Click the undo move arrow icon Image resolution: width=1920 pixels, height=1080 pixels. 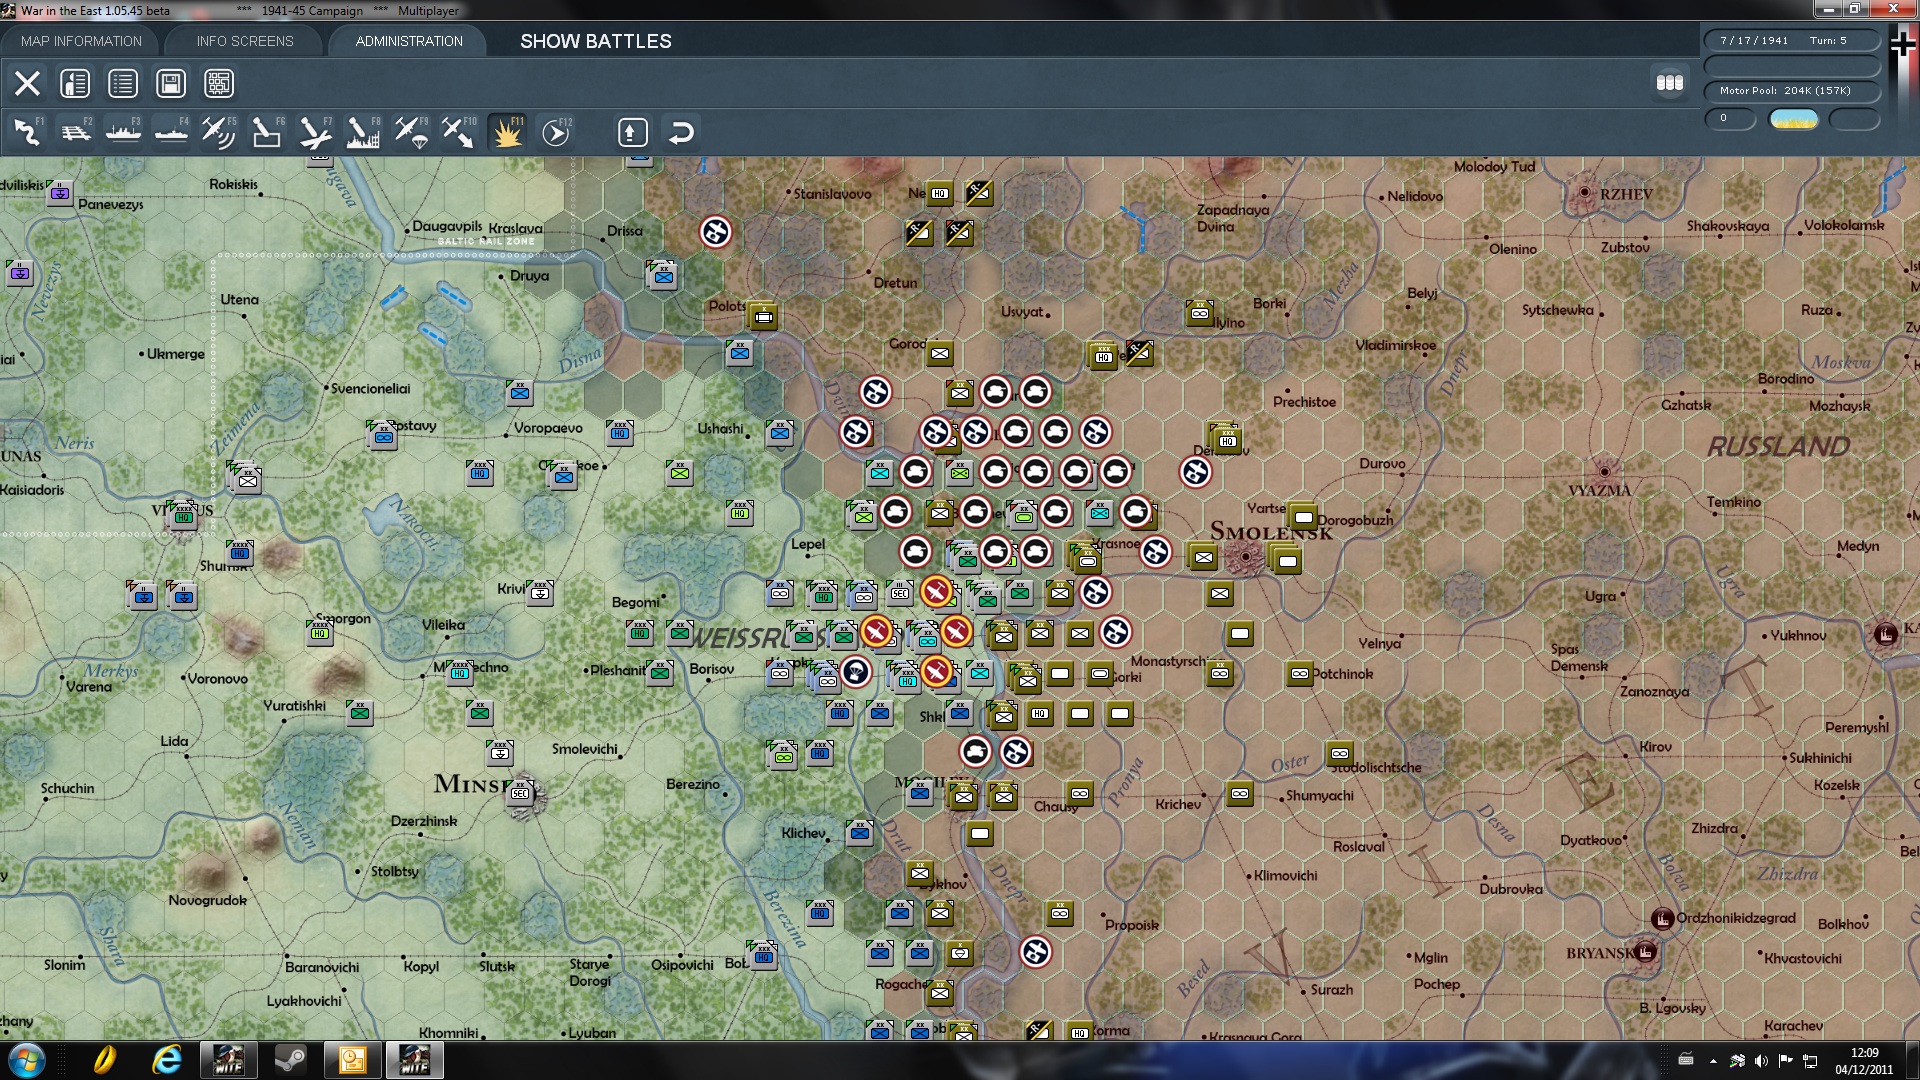pos(681,132)
